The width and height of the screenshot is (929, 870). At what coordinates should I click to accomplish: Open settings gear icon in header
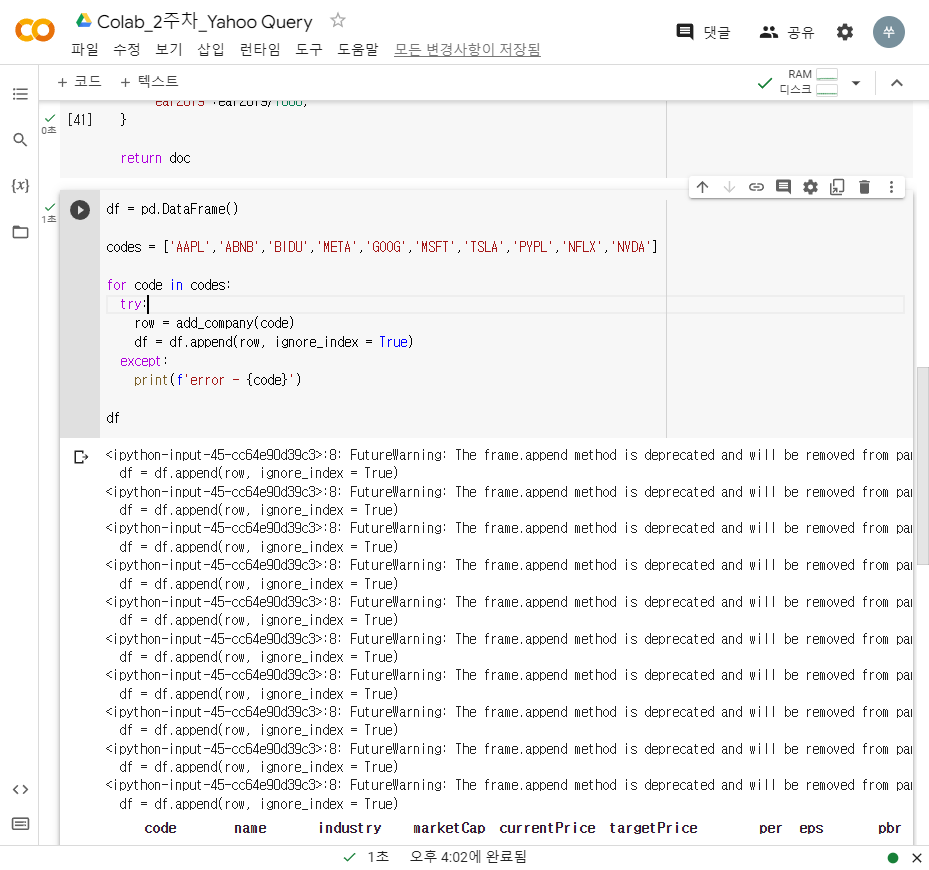coord(844,32)
